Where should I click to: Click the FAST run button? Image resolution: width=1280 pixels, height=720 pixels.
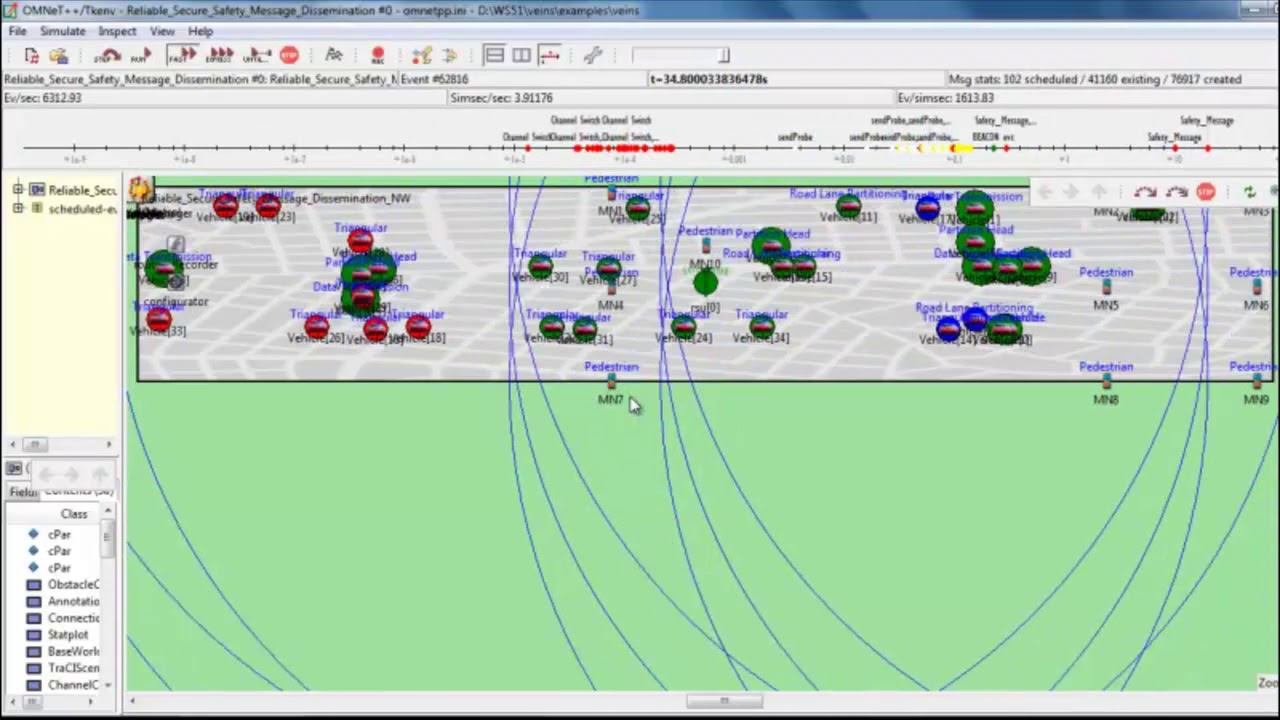[182, 56]
